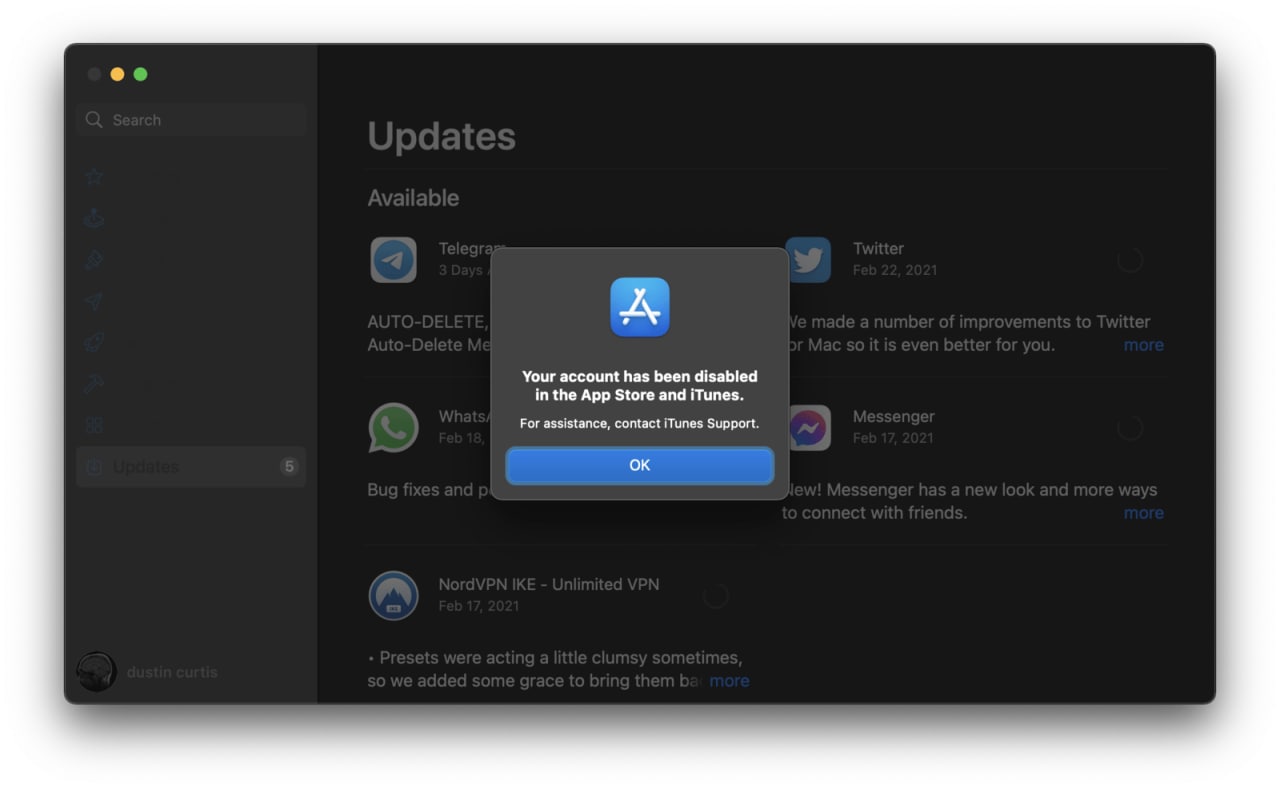This screenshot has width=1280, height=789.
Task: Click the Messenger app title
Action: click(x=894, y=417)
